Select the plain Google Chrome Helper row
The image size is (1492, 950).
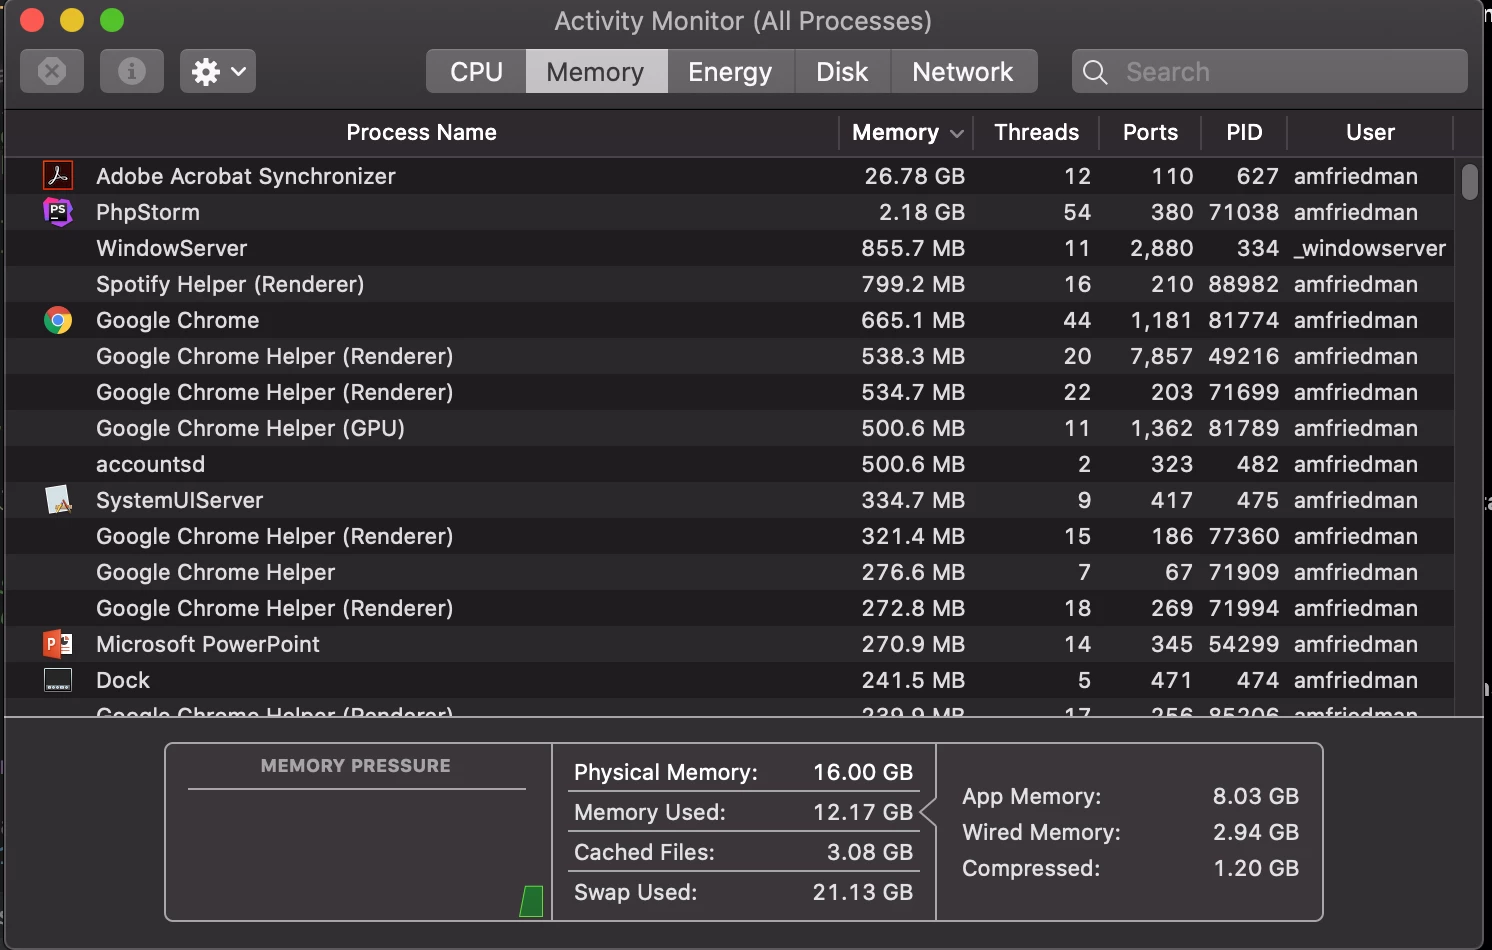point(729,572)
